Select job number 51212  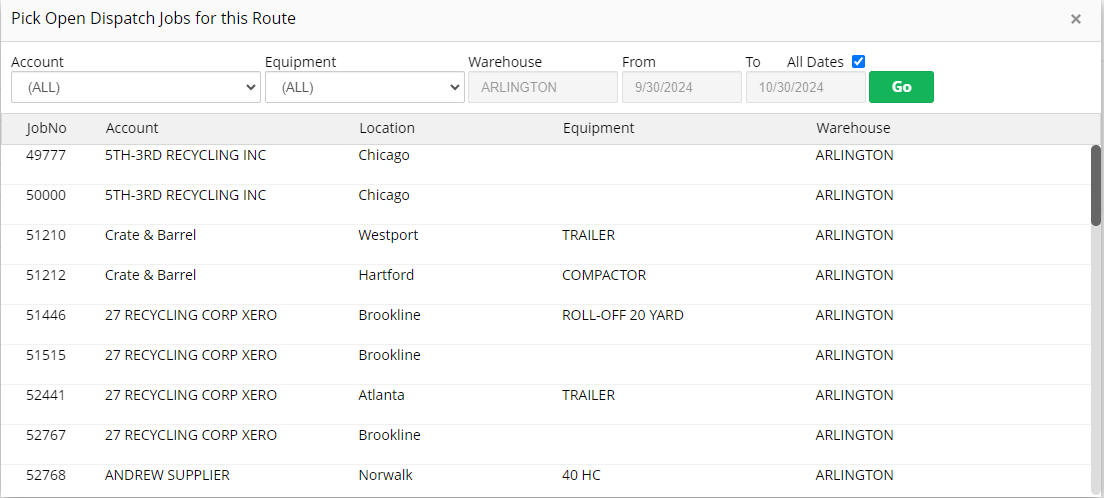(x=46, y=275)
